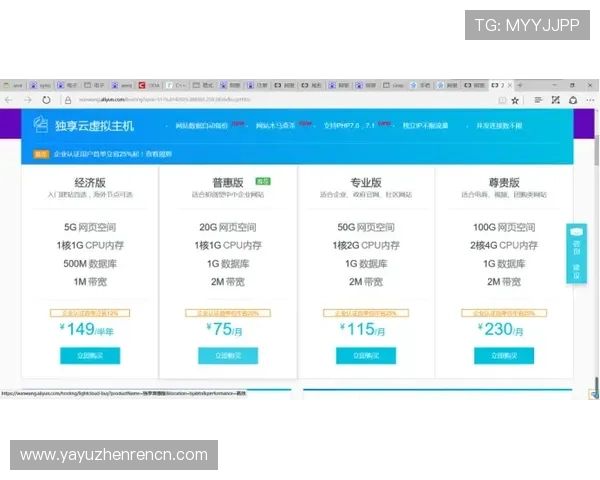Click the header feature 独立IP不限流量
The image size is (600, 480).
[425, 126]
